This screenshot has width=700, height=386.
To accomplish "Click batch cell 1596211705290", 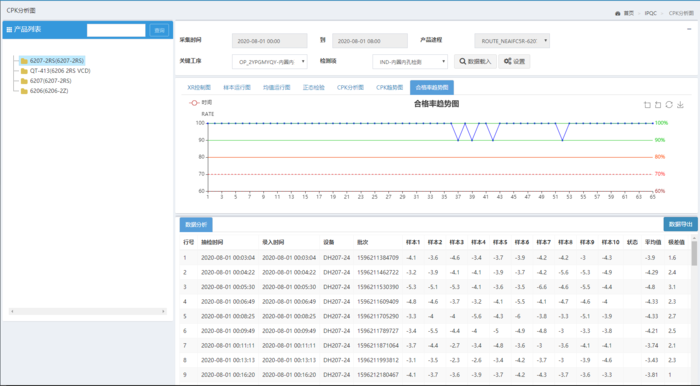I will coord(378,316).
